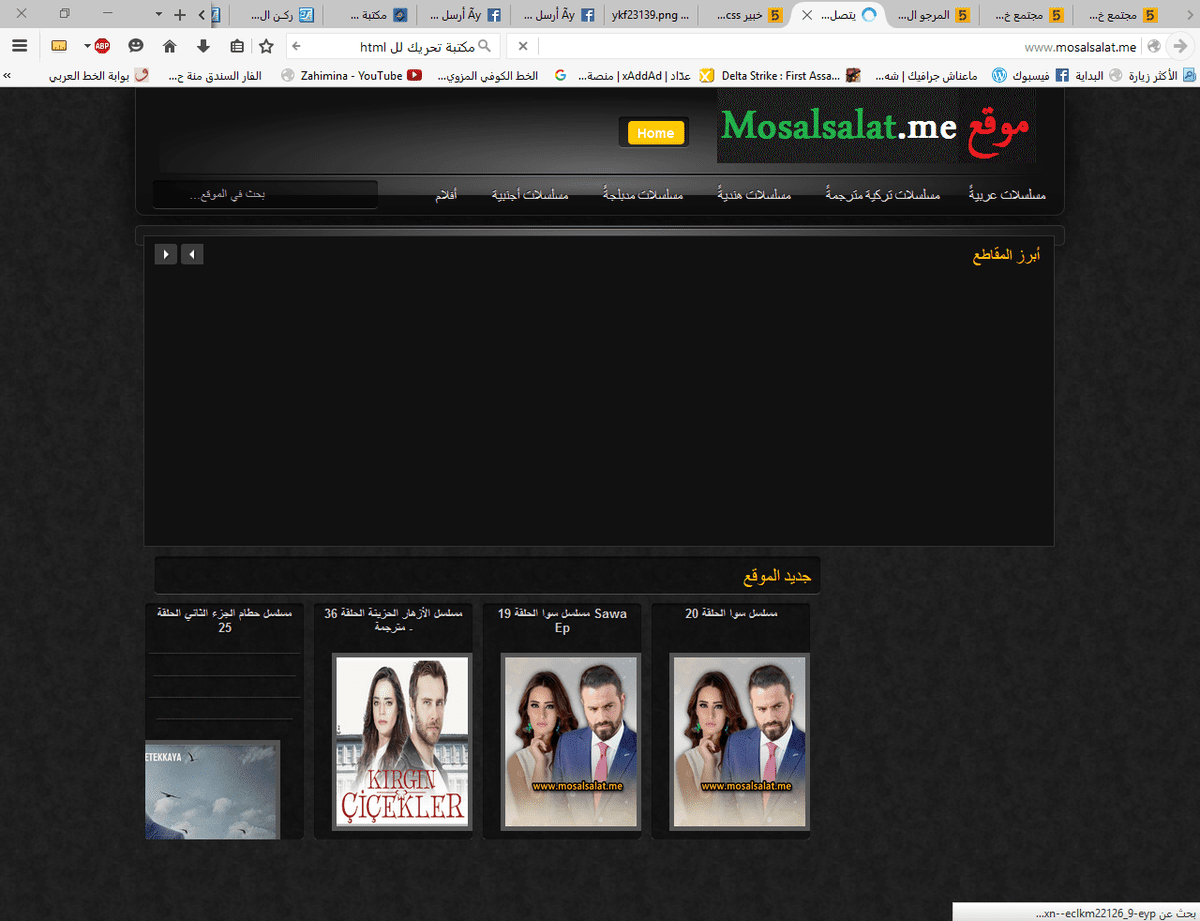Click the search go arrow in search box
Screen dimensions: 1200x921
296,46
